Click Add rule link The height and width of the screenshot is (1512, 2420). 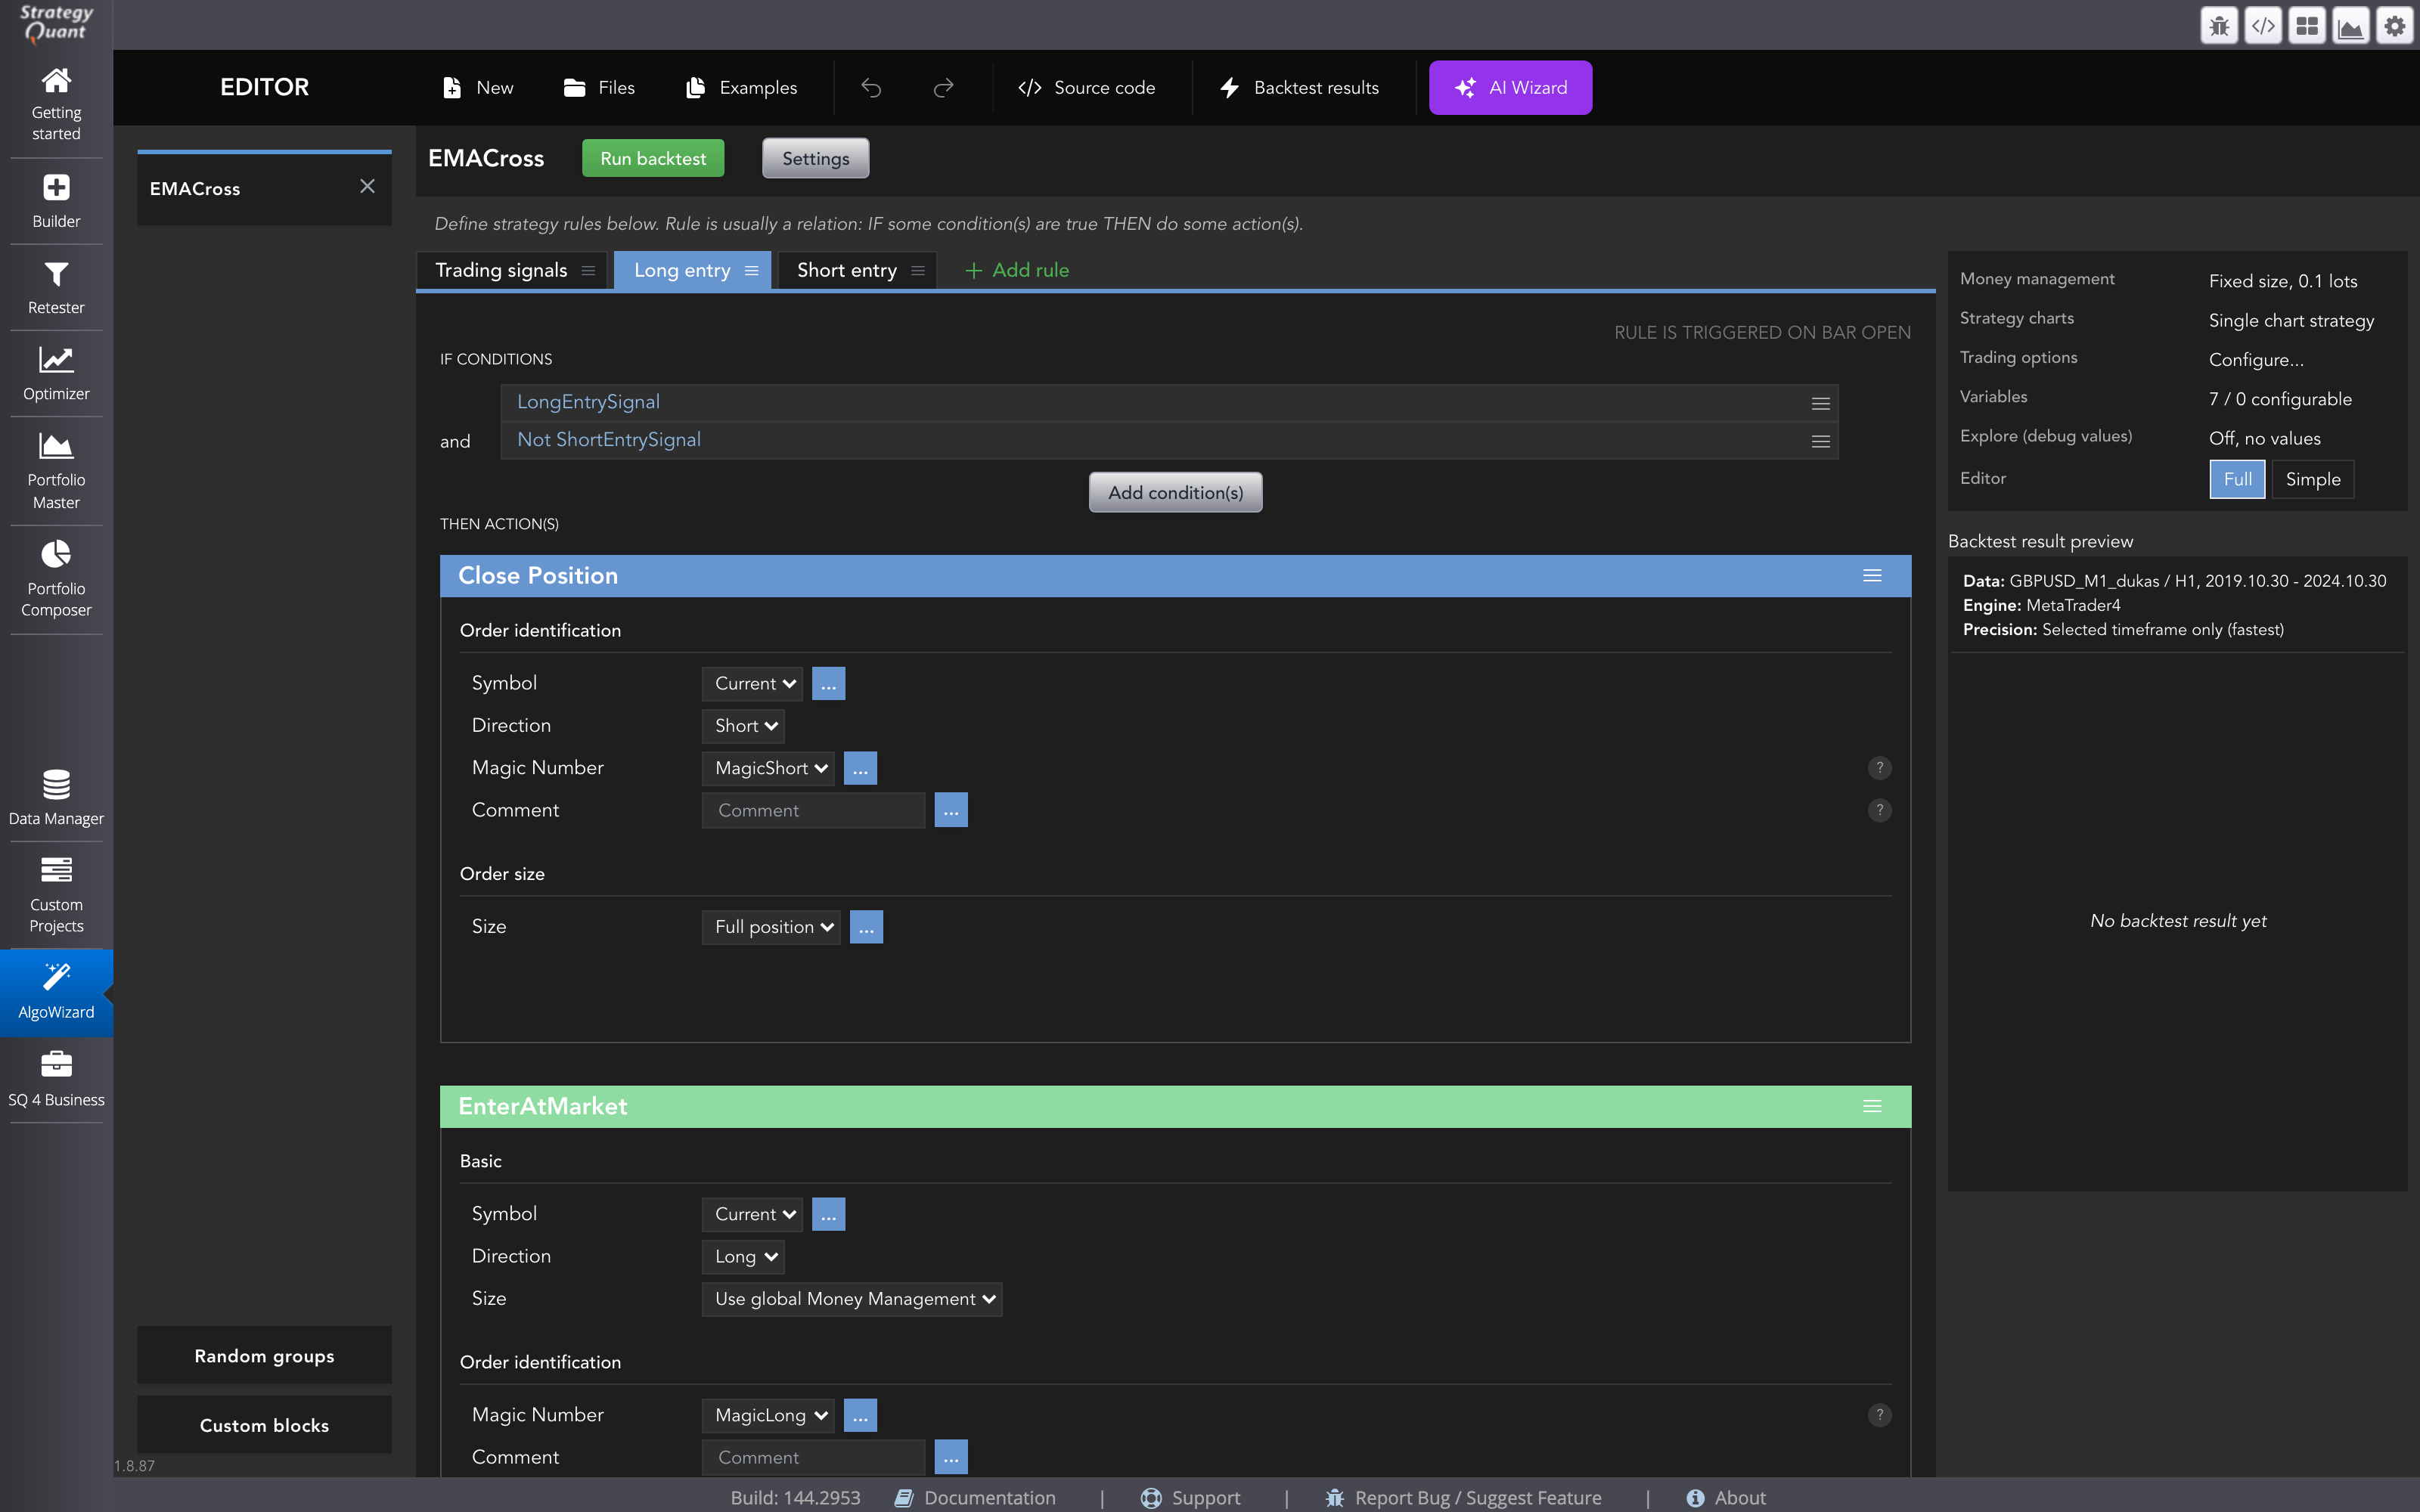(x=1017, y=270)
